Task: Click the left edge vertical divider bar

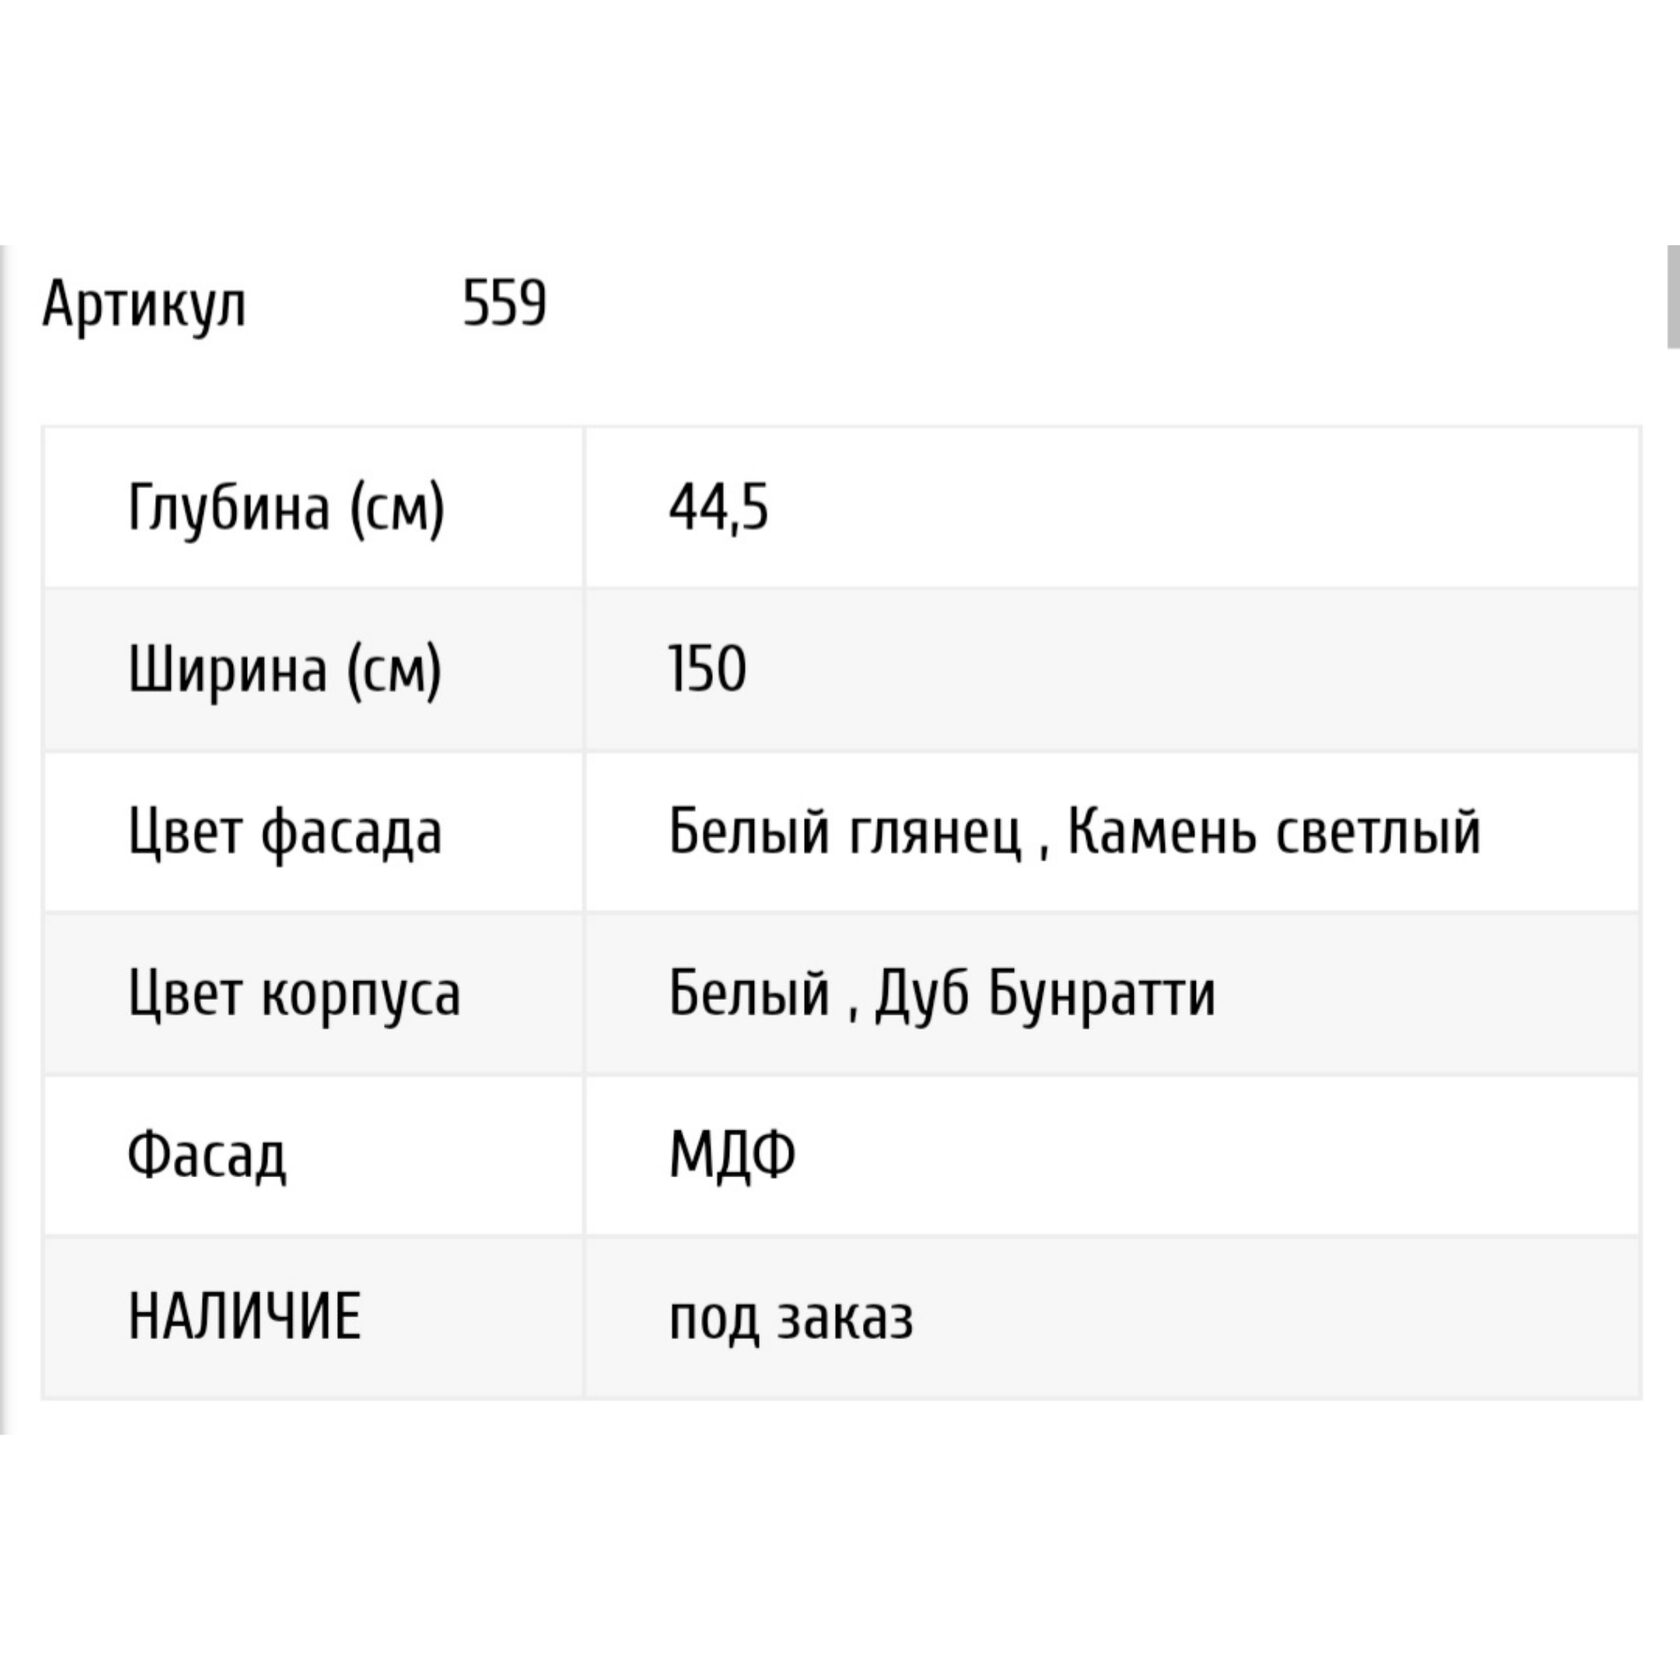Action: 4,840
